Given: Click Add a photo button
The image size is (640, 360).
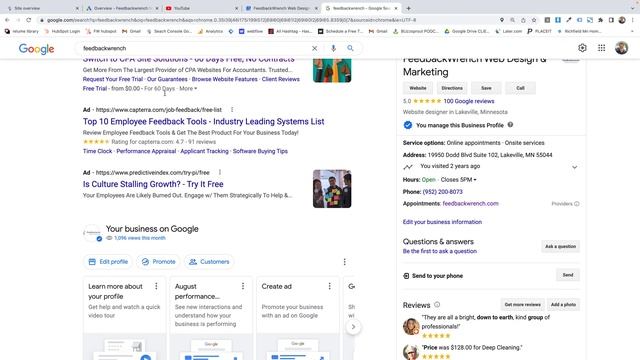Looking at the screenshot, I should 563,305.
